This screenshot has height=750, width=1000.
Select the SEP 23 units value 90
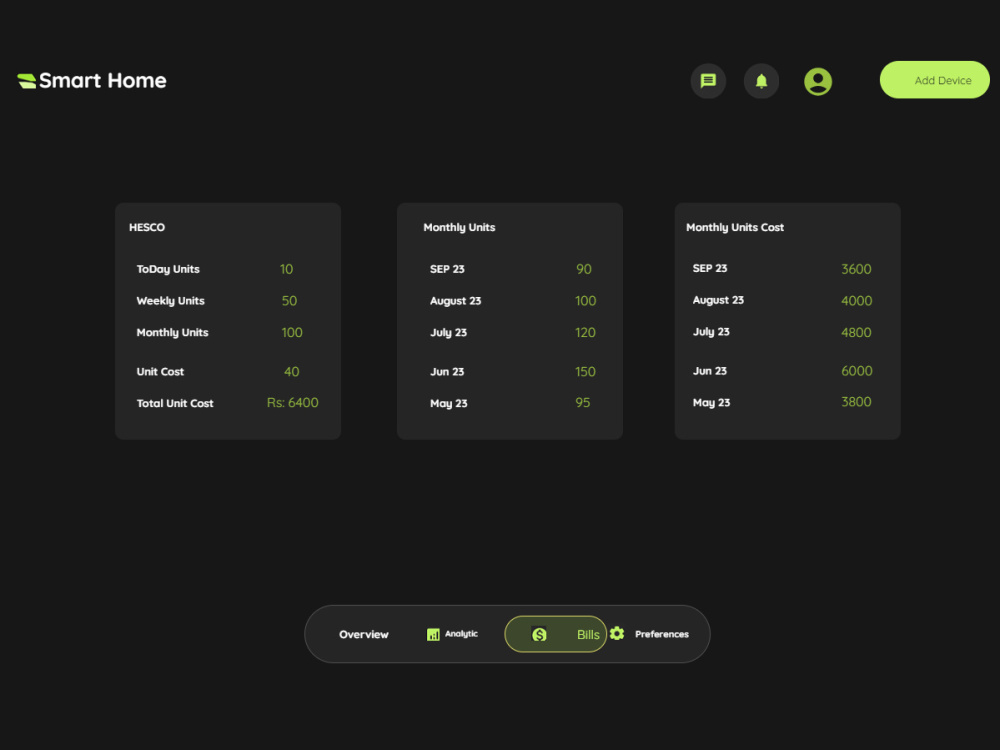pyautogui.click(x=584, y=269)
